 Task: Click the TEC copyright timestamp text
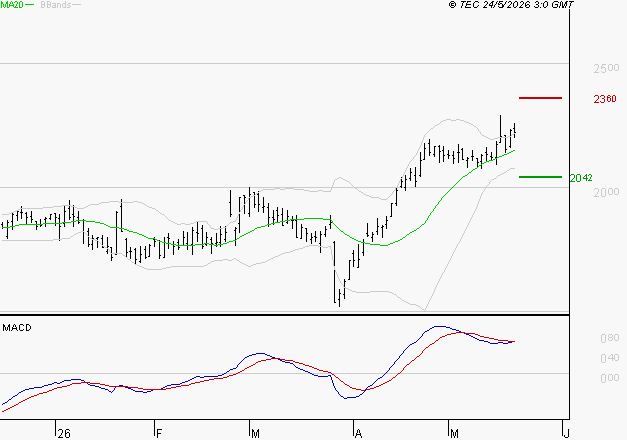pos(511,5)
